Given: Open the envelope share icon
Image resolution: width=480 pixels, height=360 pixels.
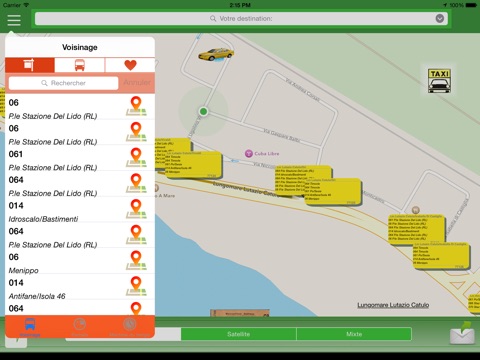Looking at the screenshot, I should pos(463,333).
